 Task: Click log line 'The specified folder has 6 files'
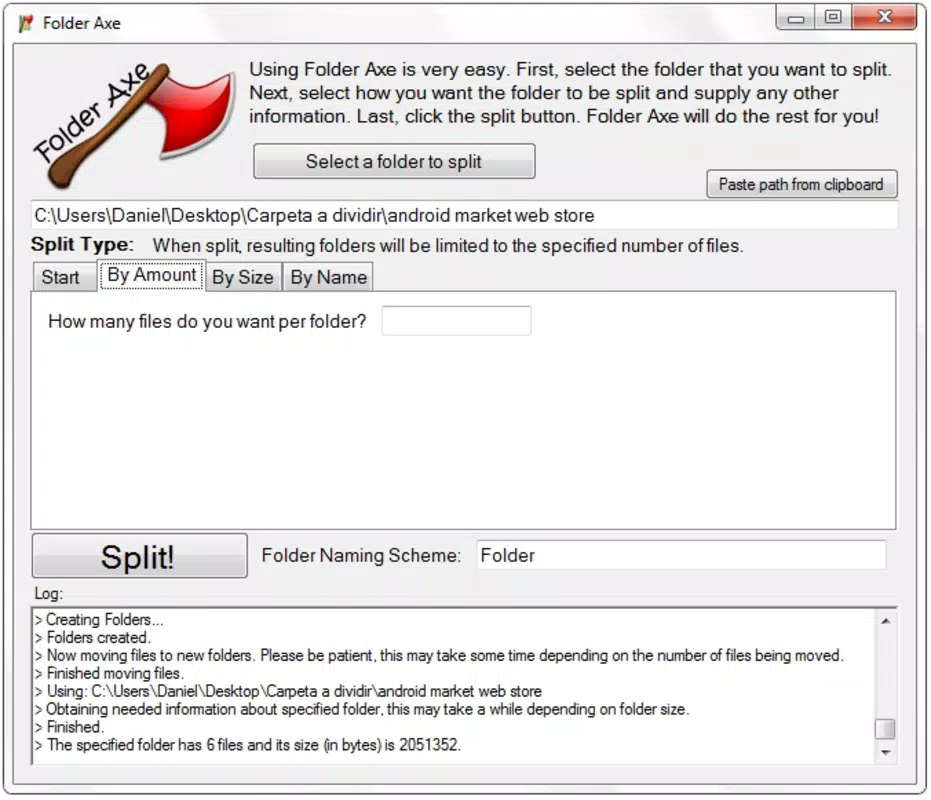click(248, 744)
